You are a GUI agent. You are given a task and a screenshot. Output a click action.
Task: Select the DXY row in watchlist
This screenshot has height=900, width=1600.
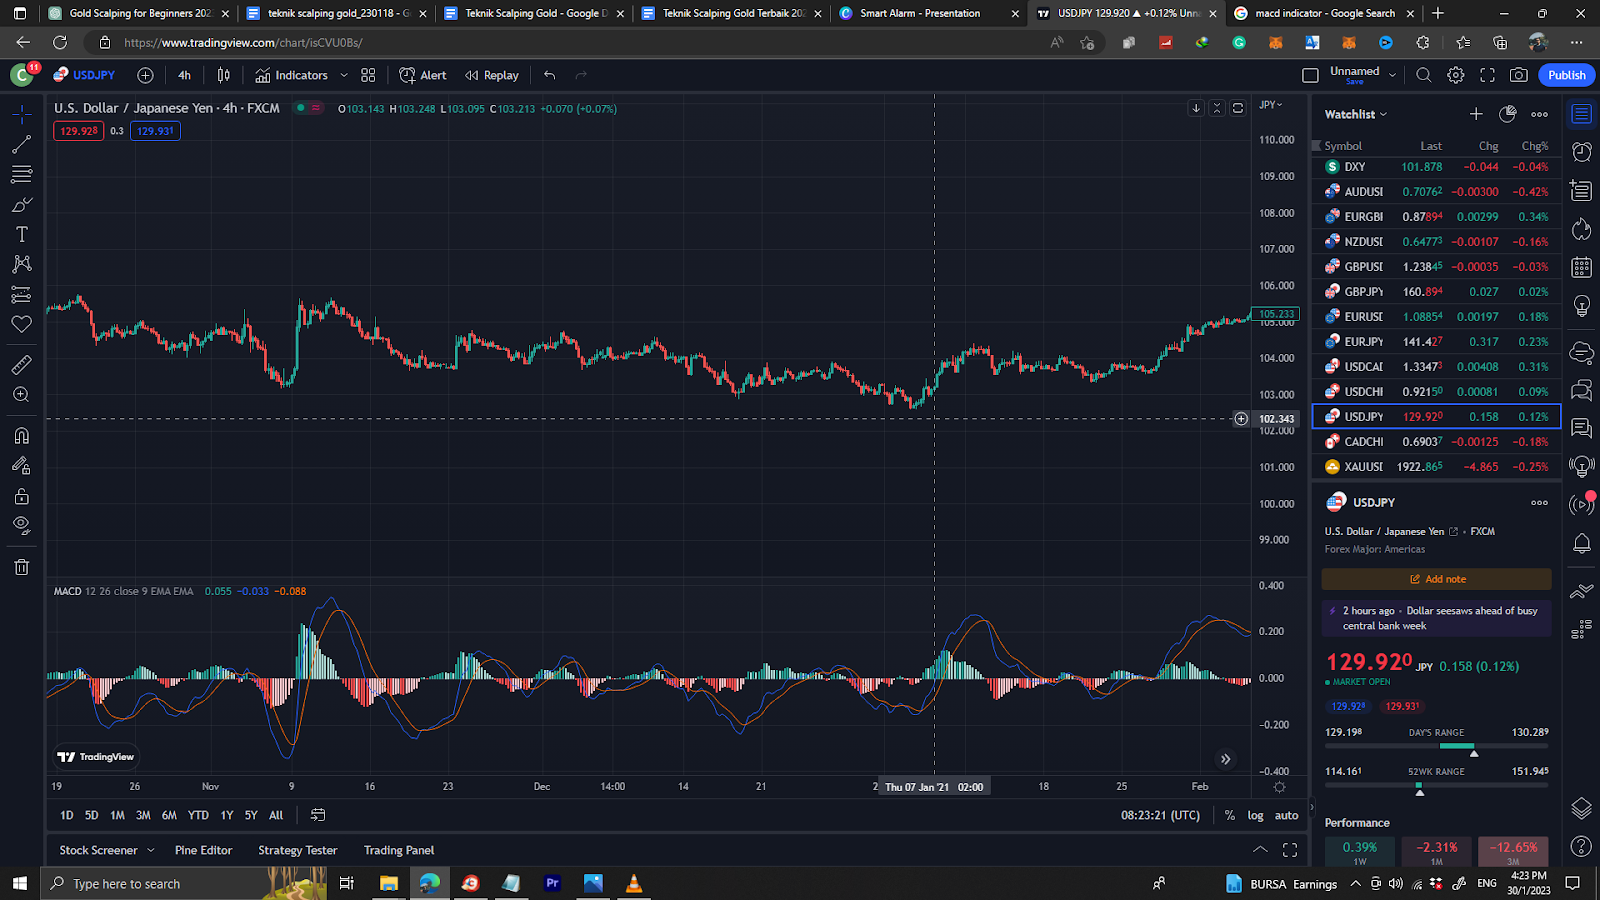(x=1436, y=167)
